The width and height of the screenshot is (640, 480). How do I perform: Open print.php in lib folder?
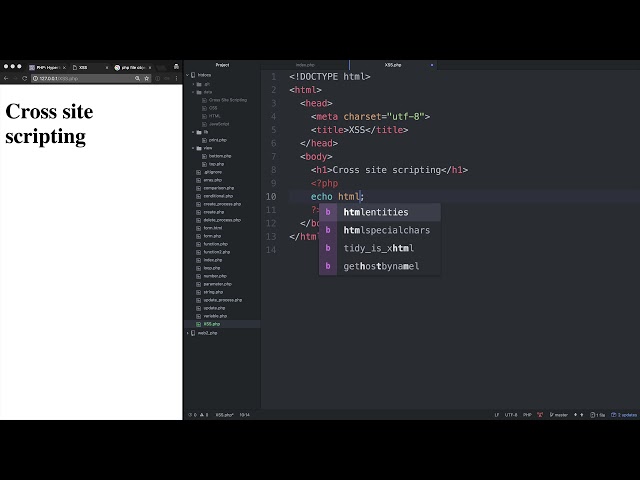tap(218, 140)
